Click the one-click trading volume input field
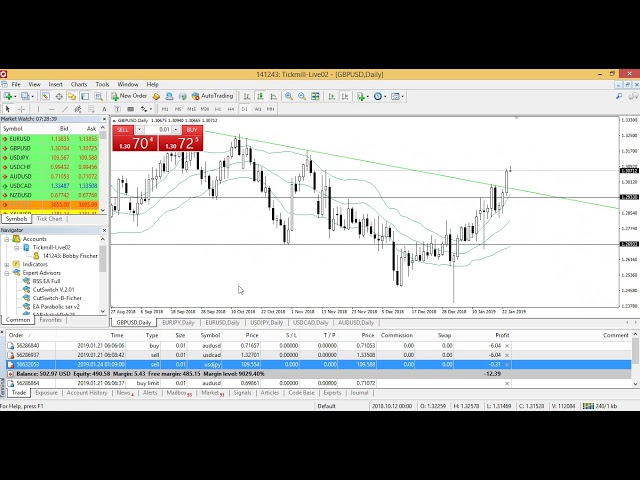Image resolution: width=640 pixels, height=480 pixels. pos(163,129)
